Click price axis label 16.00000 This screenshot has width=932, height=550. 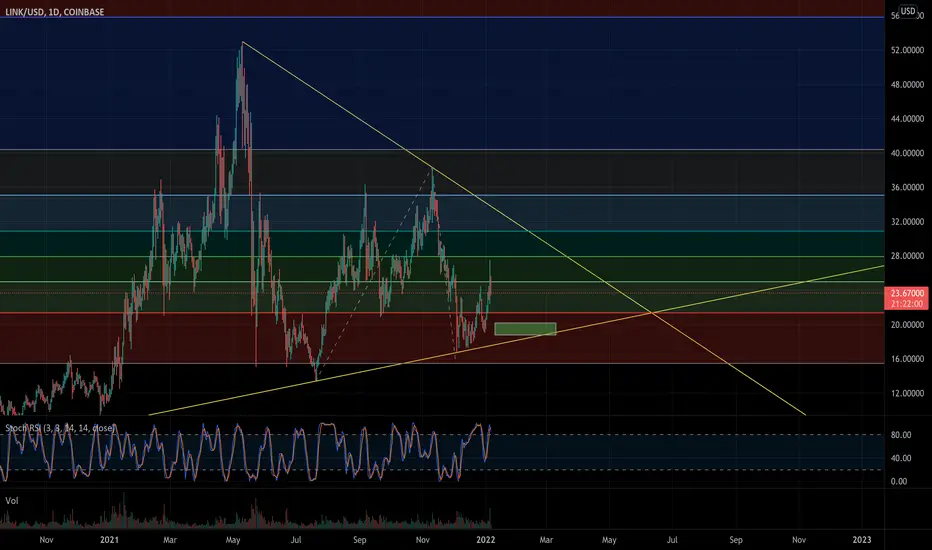tap(908, 359)
